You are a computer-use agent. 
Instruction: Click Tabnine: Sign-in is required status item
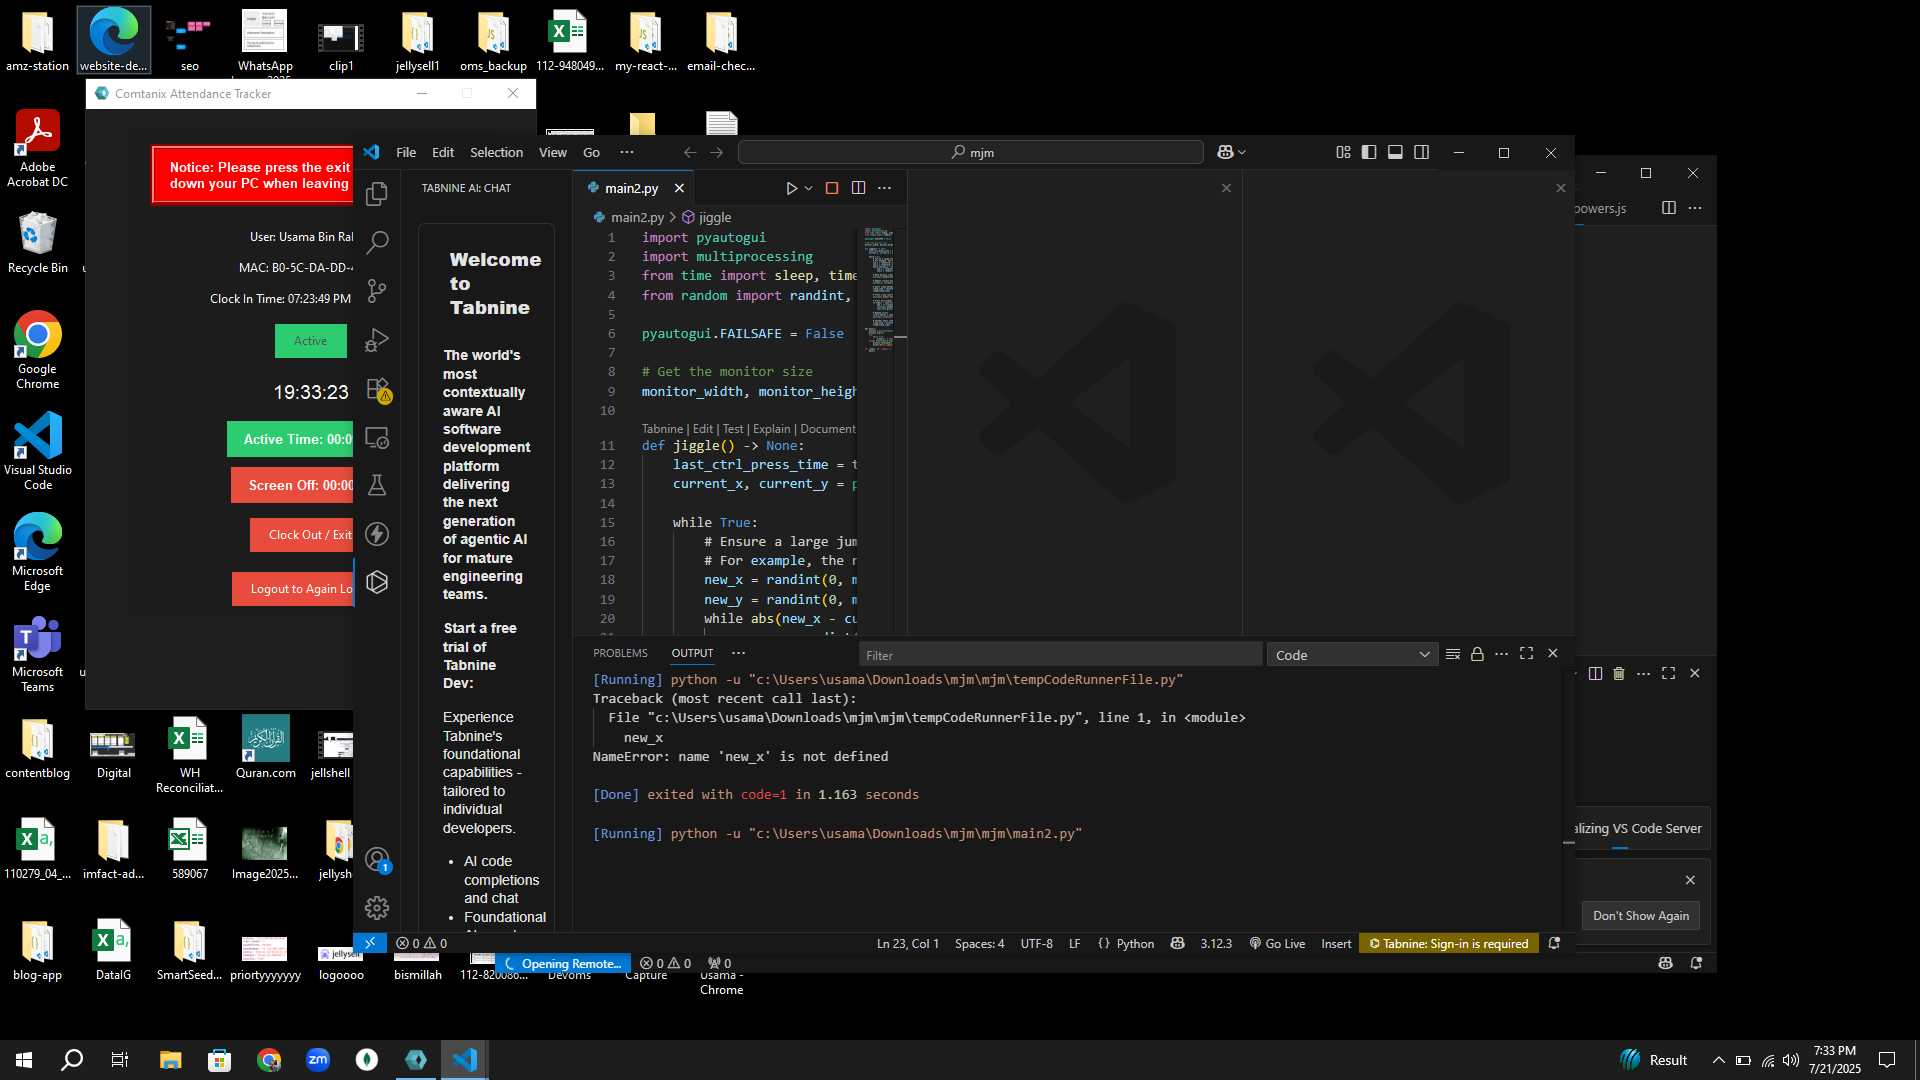tap(1448, 943)
